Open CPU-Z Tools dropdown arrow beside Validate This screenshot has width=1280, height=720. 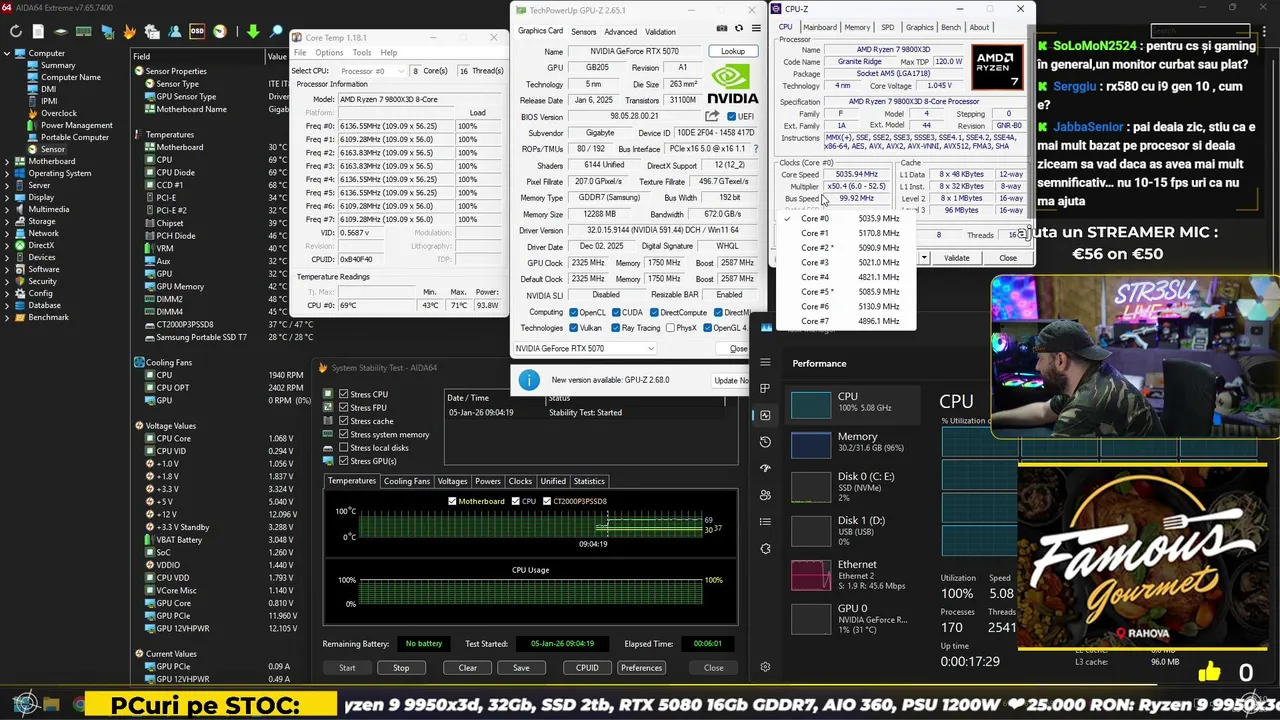(924, 258)
